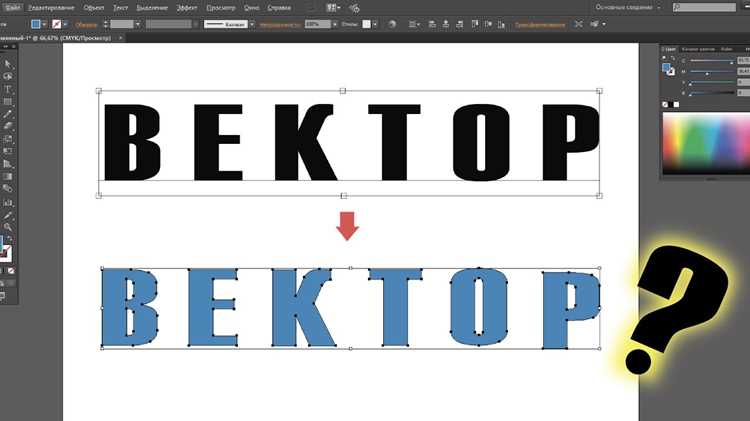Click horizontal align right icon
This screenshot has height=421, width=750.
(460, 24)
